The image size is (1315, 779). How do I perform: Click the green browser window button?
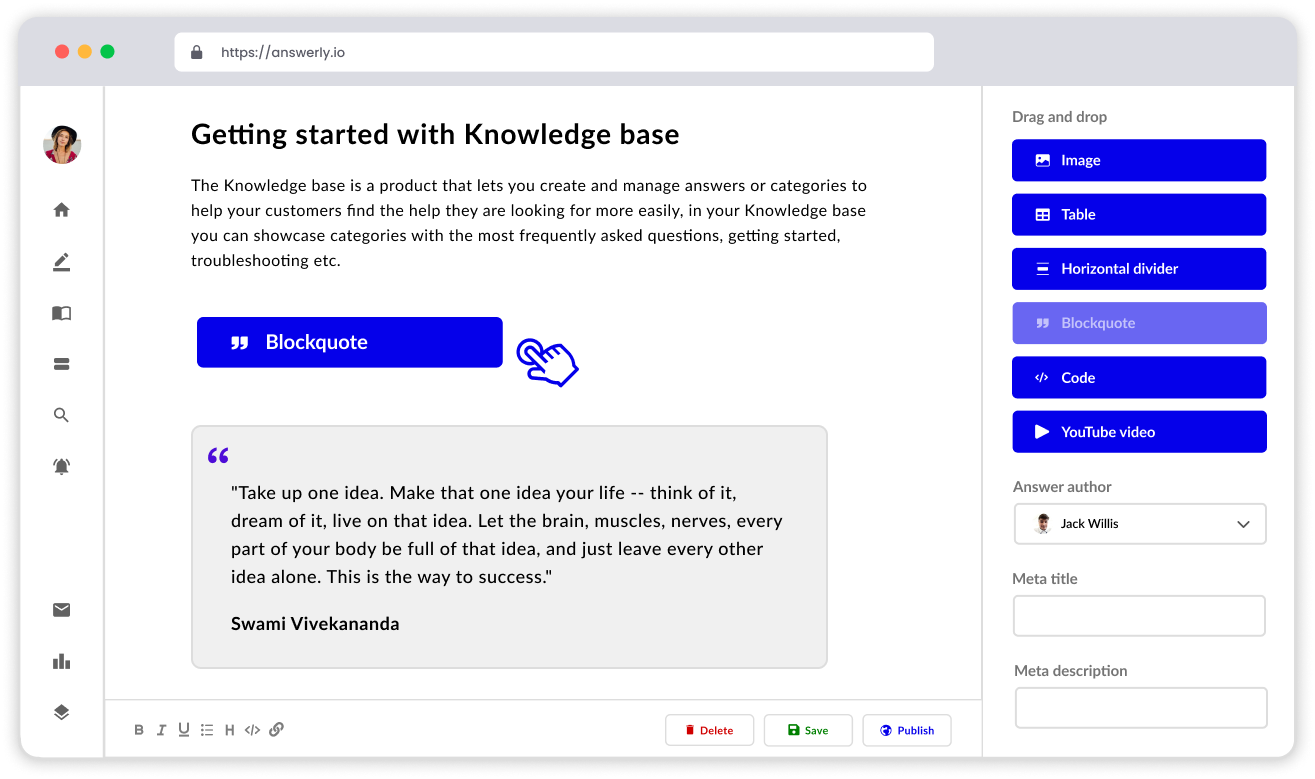click(107, 51)
